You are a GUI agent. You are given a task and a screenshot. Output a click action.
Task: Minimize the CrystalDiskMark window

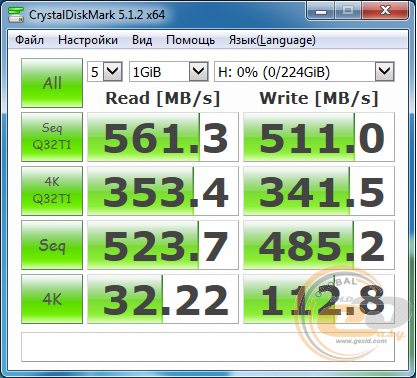coord(321,11)
